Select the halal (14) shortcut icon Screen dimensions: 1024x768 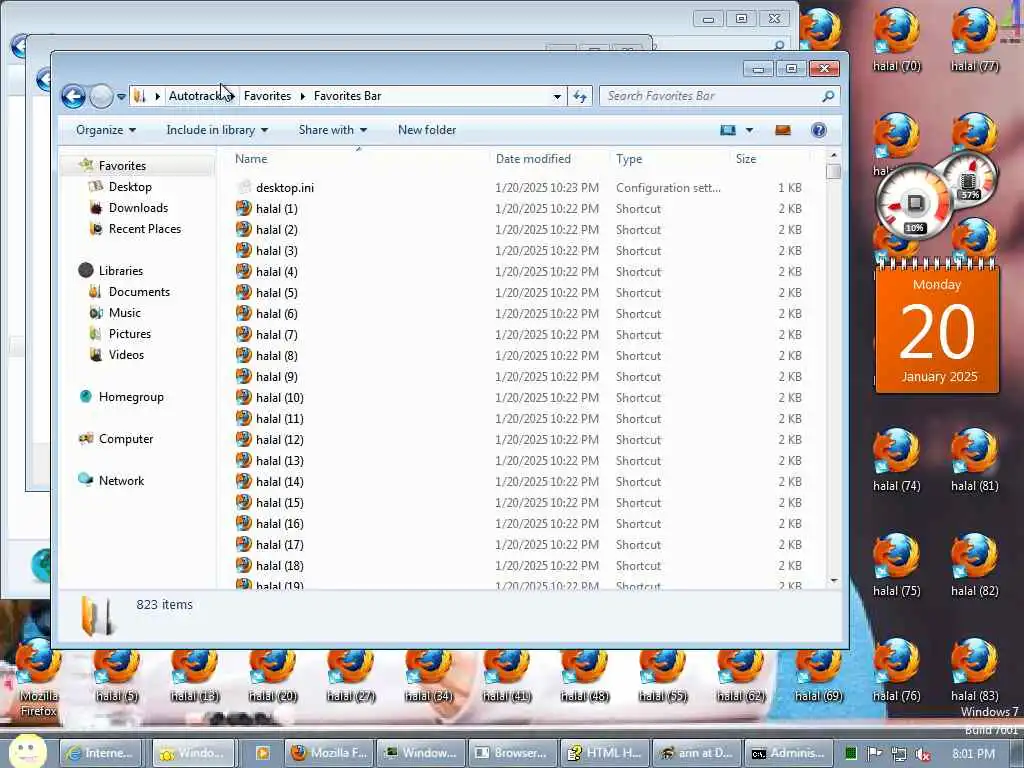[x=244, y=481]
